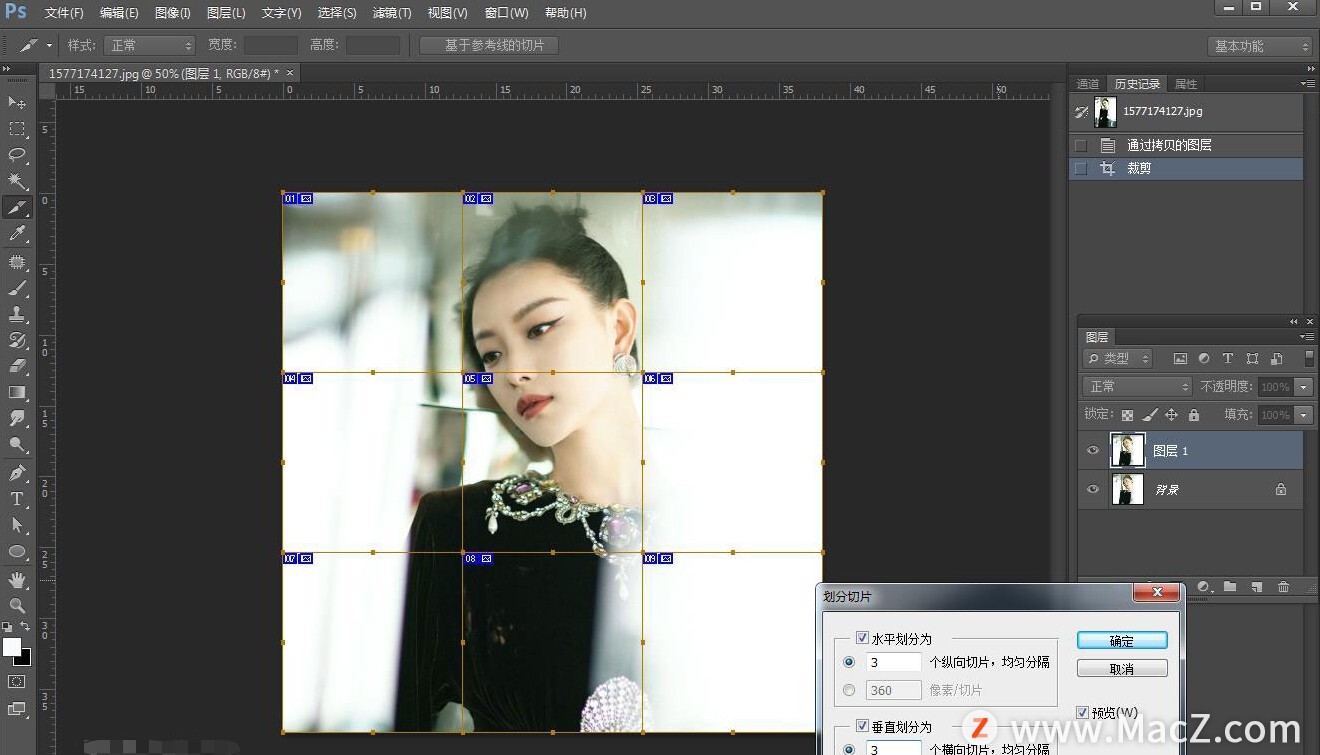
Task: Open 不透明度 slider arrow
Action: (x=1303, y=387)
